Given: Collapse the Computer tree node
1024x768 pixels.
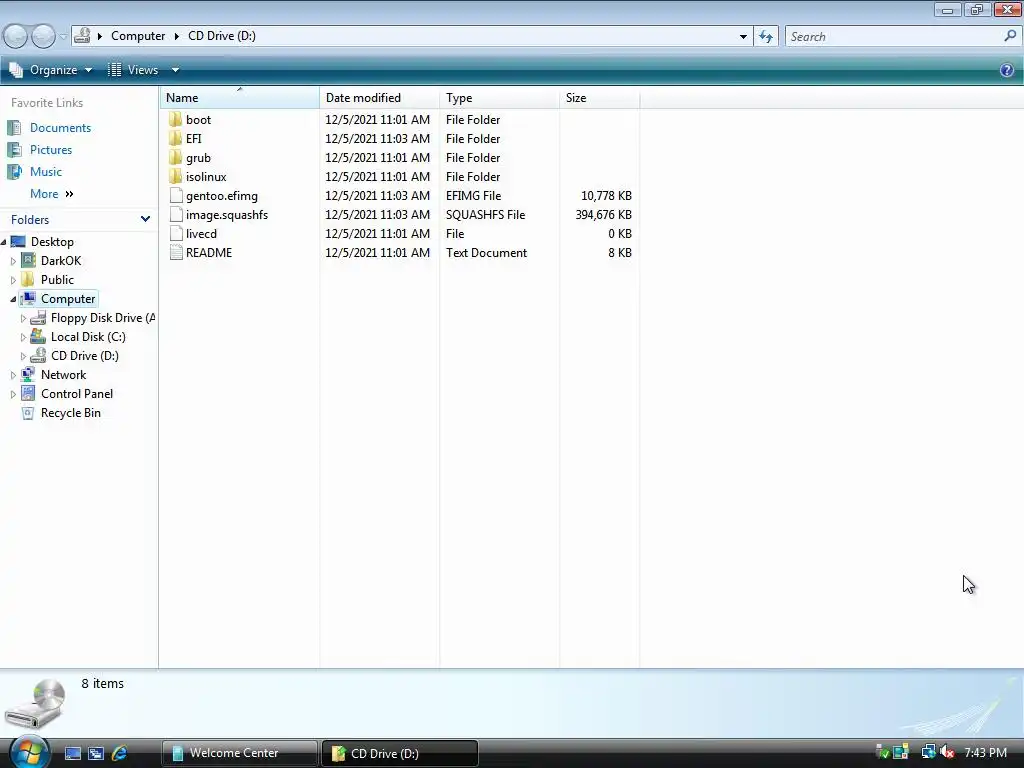Looking at the screenshot, I should coord(13,299).
